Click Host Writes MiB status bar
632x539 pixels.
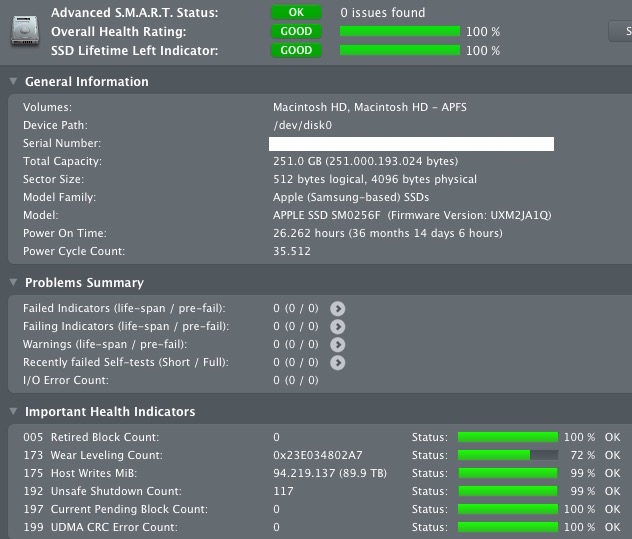(507, 473)
